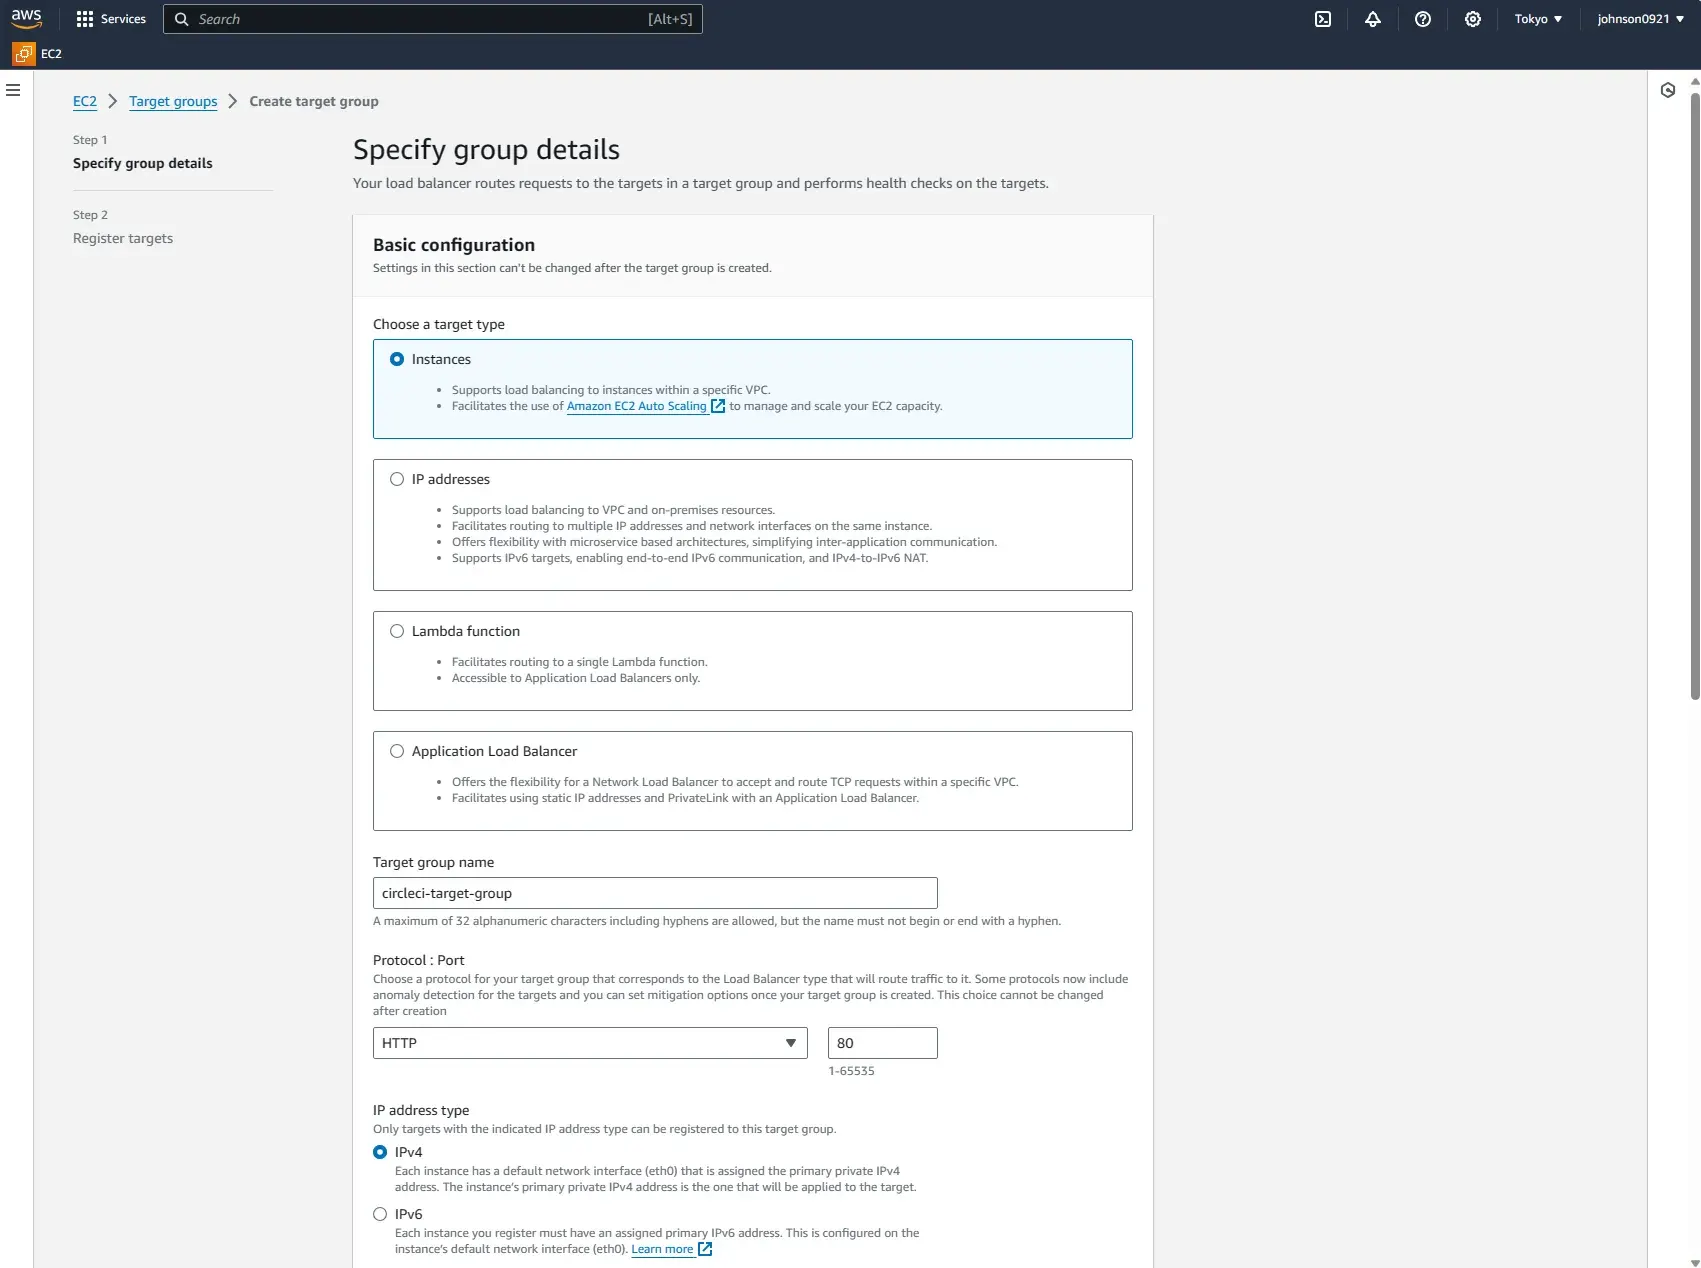This screenshot has height=1268, width=1701.
Task: Open the Services menu
Action: click(x=110, y=18)
